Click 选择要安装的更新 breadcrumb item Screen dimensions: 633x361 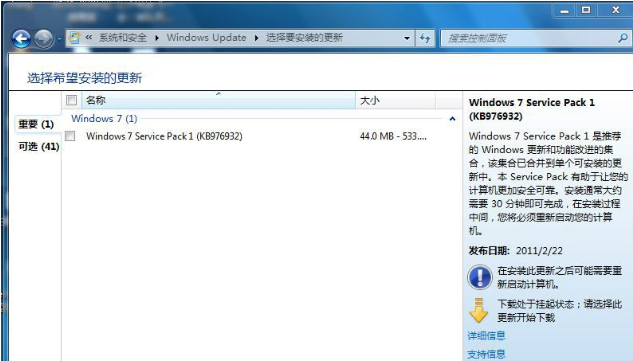(304, 38)
